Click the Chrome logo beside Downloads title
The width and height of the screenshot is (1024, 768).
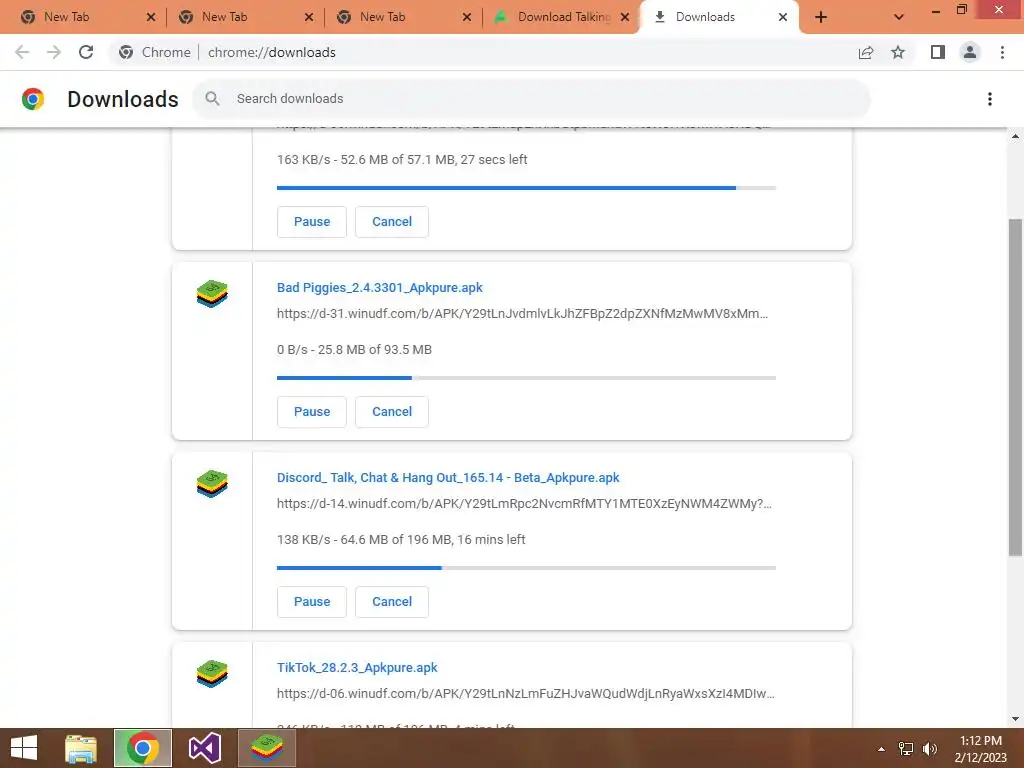33,99
